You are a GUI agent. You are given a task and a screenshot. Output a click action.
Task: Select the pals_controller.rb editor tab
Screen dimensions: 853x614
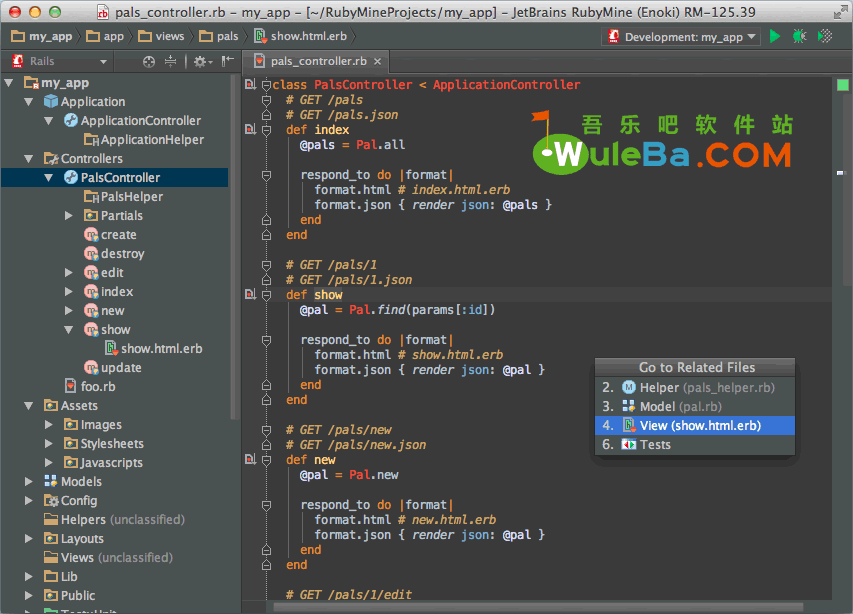click(318, 61)
